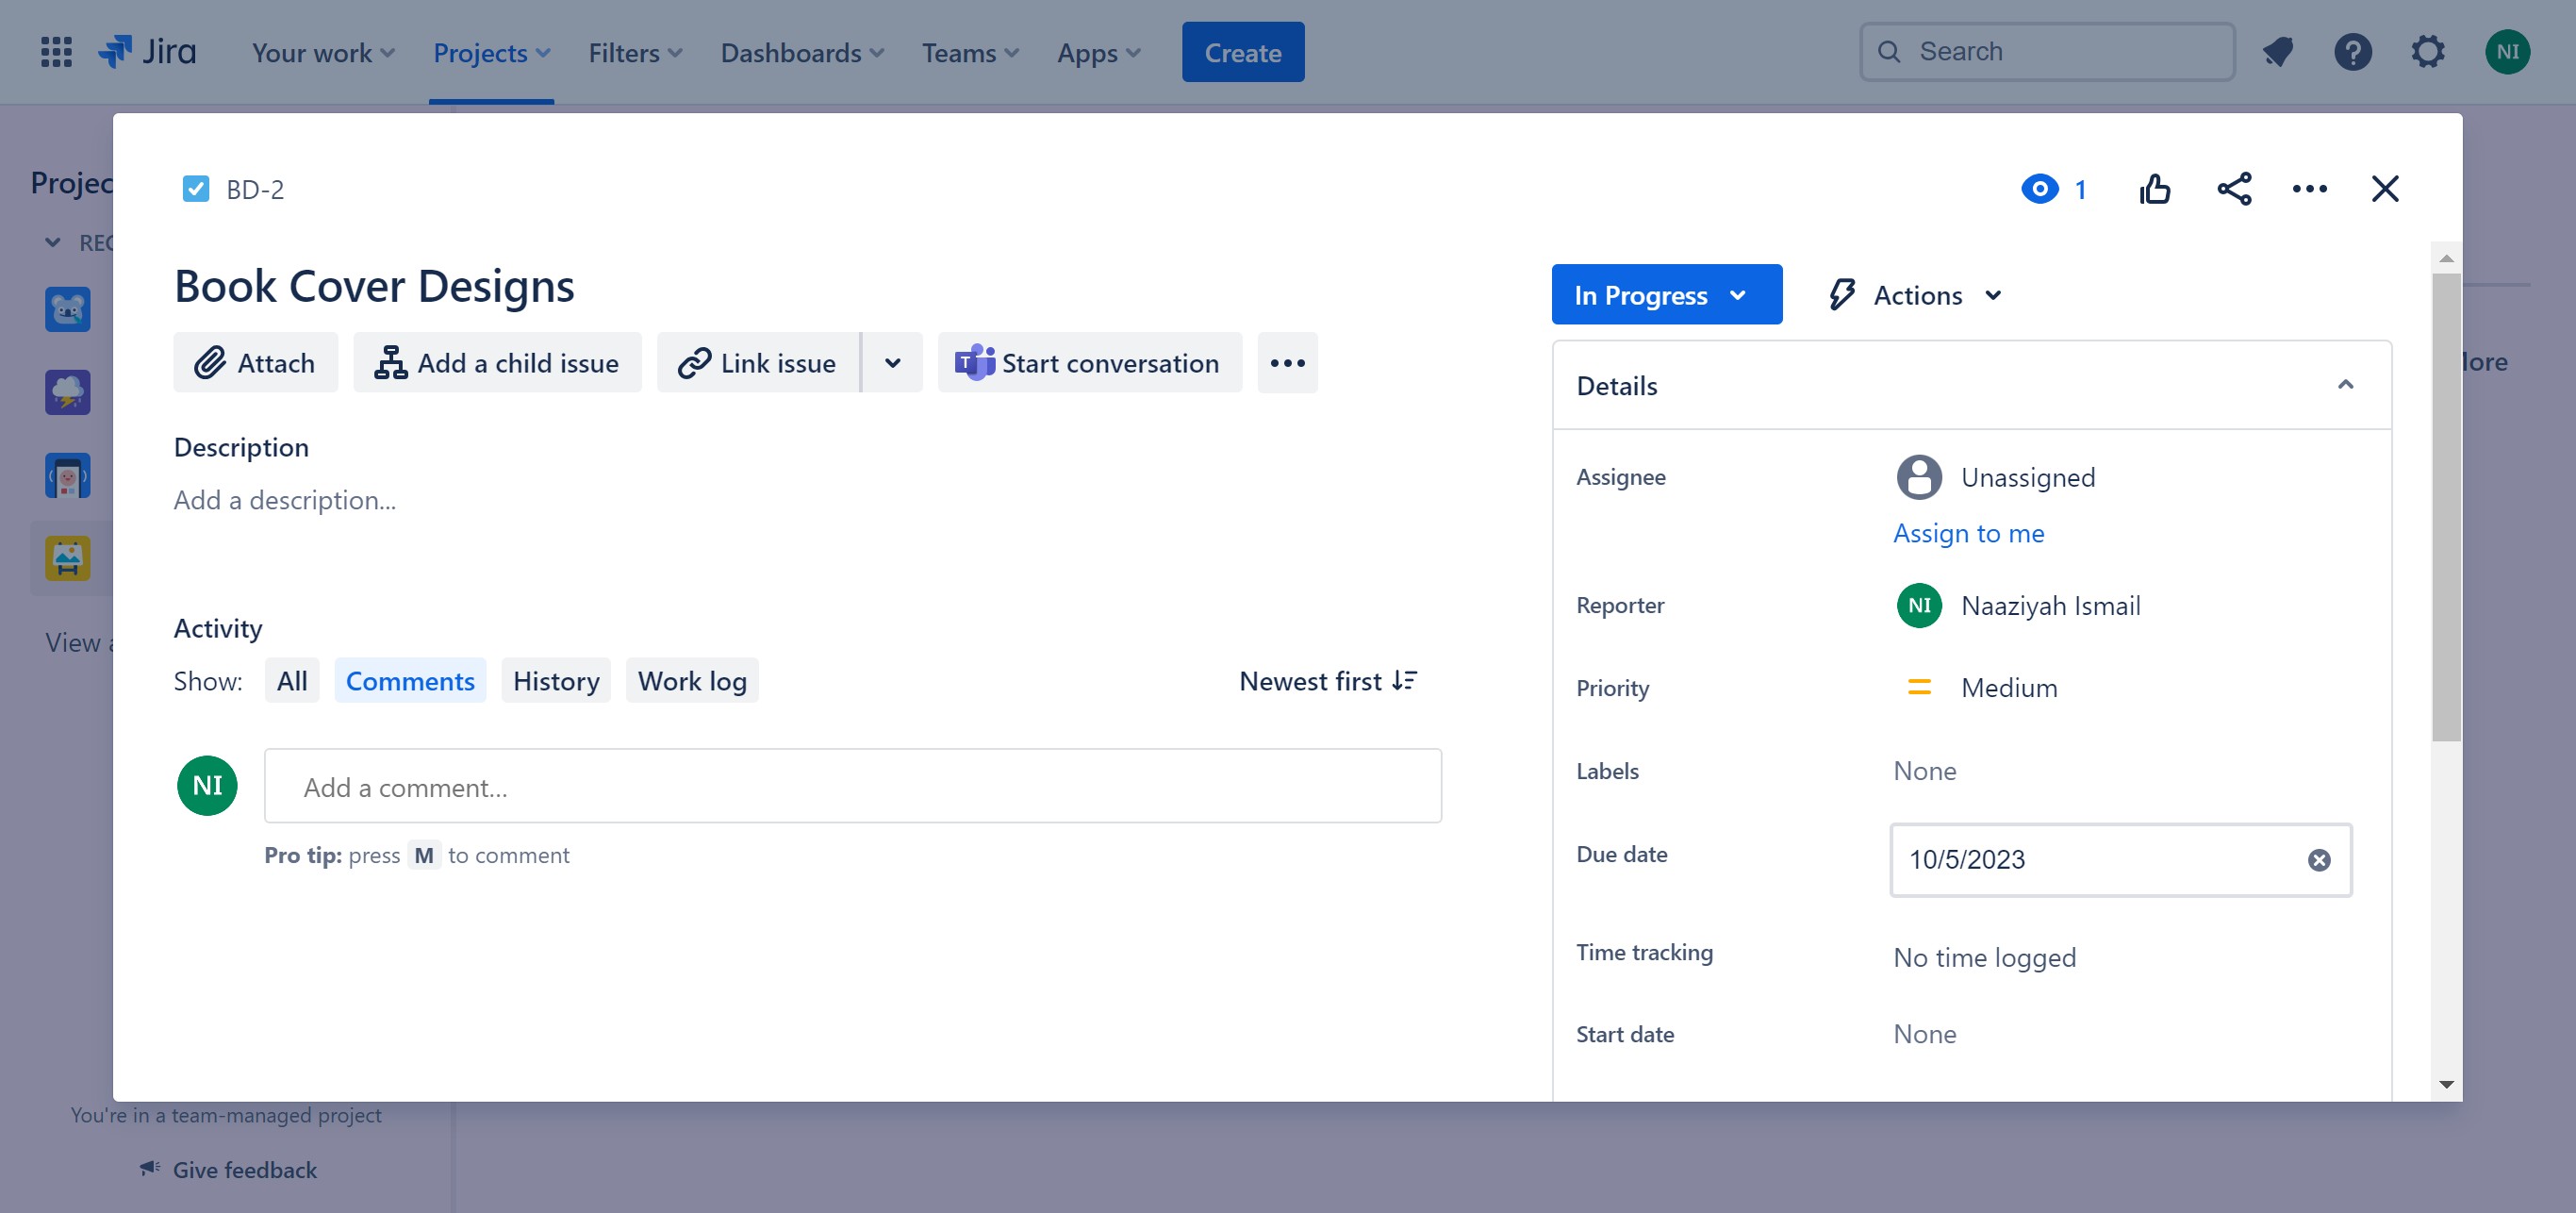Screen dimensions: 2576x1213
Task: Click scrollbar up arrow
Action: (2446, 258)
